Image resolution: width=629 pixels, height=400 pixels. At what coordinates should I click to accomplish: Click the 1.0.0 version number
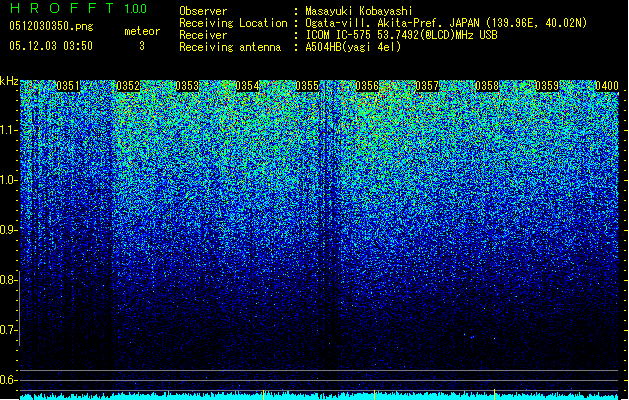coord(136,8)
